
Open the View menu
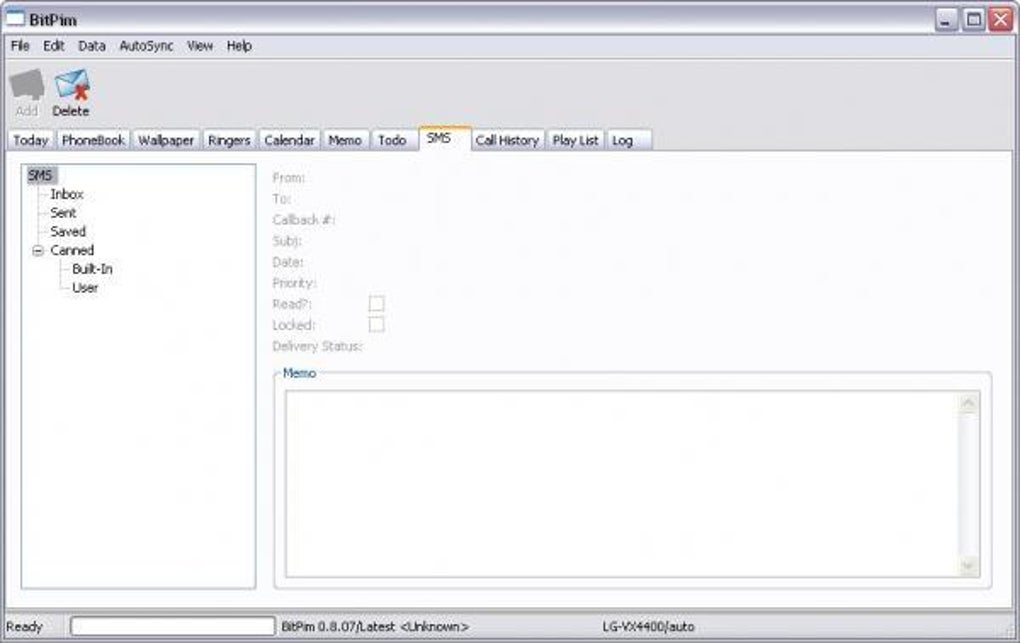click(200, 46)
